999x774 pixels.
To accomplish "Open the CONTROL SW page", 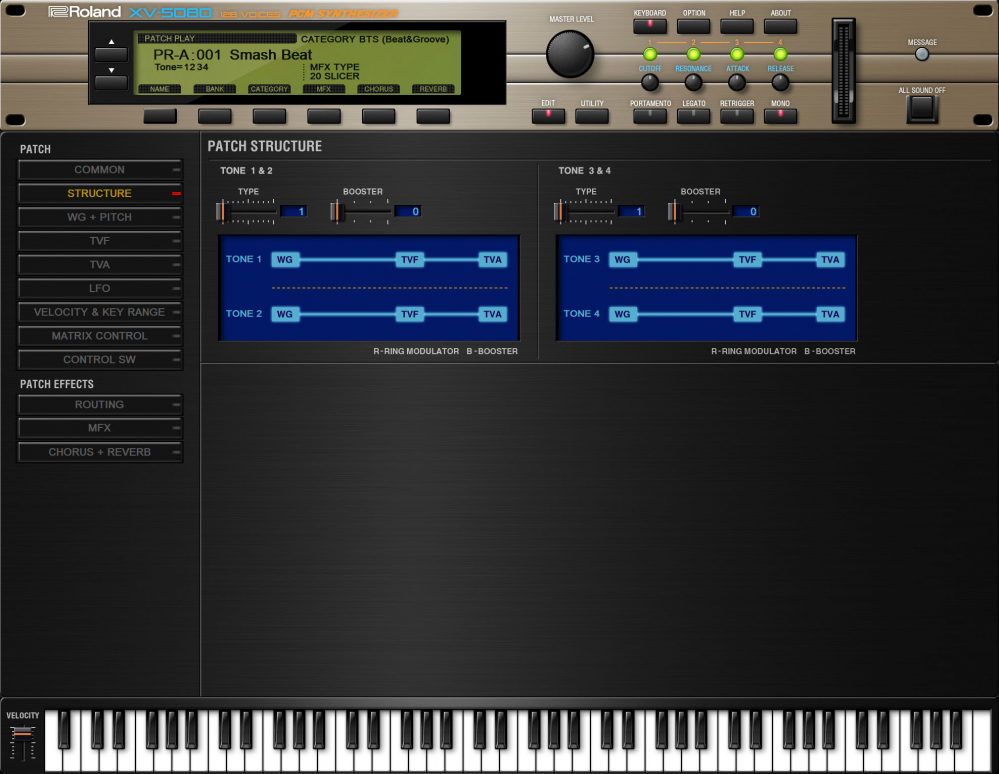I will pyautogui.click(x=100, y=359).
